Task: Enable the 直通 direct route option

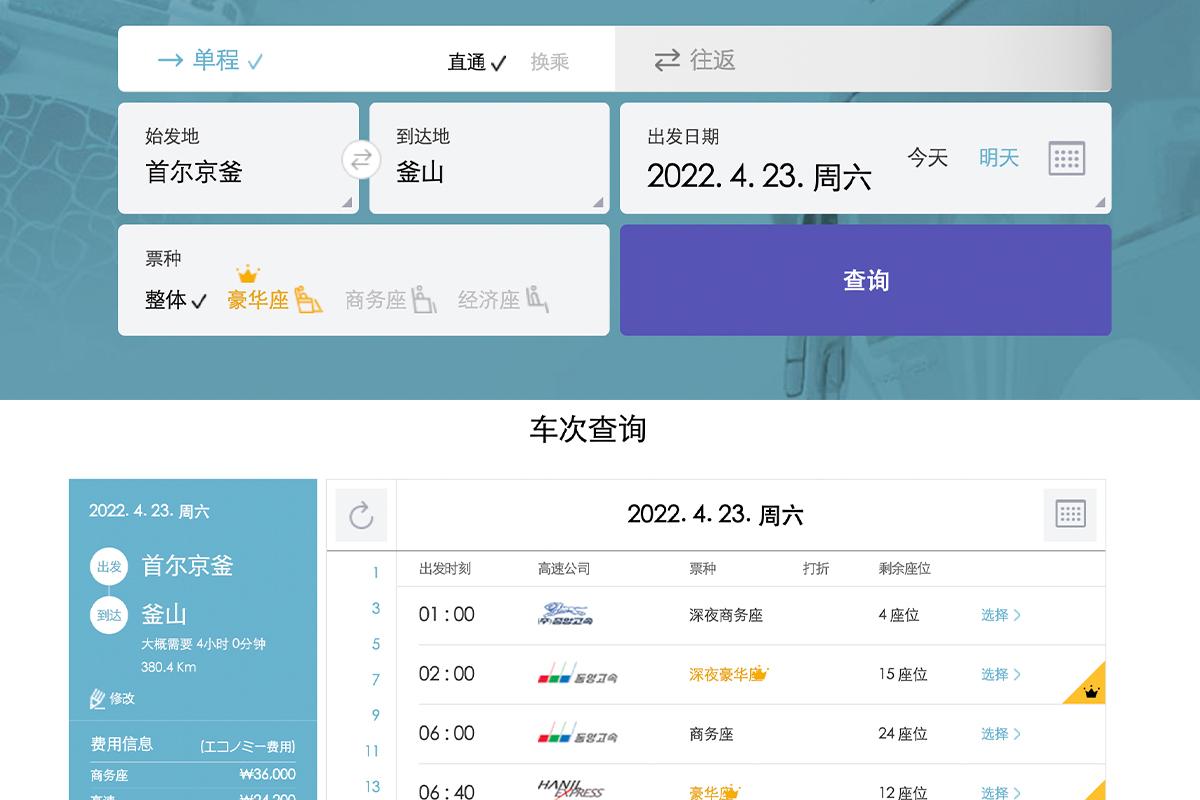Action: pyautogui.click(x=475, y=60)
